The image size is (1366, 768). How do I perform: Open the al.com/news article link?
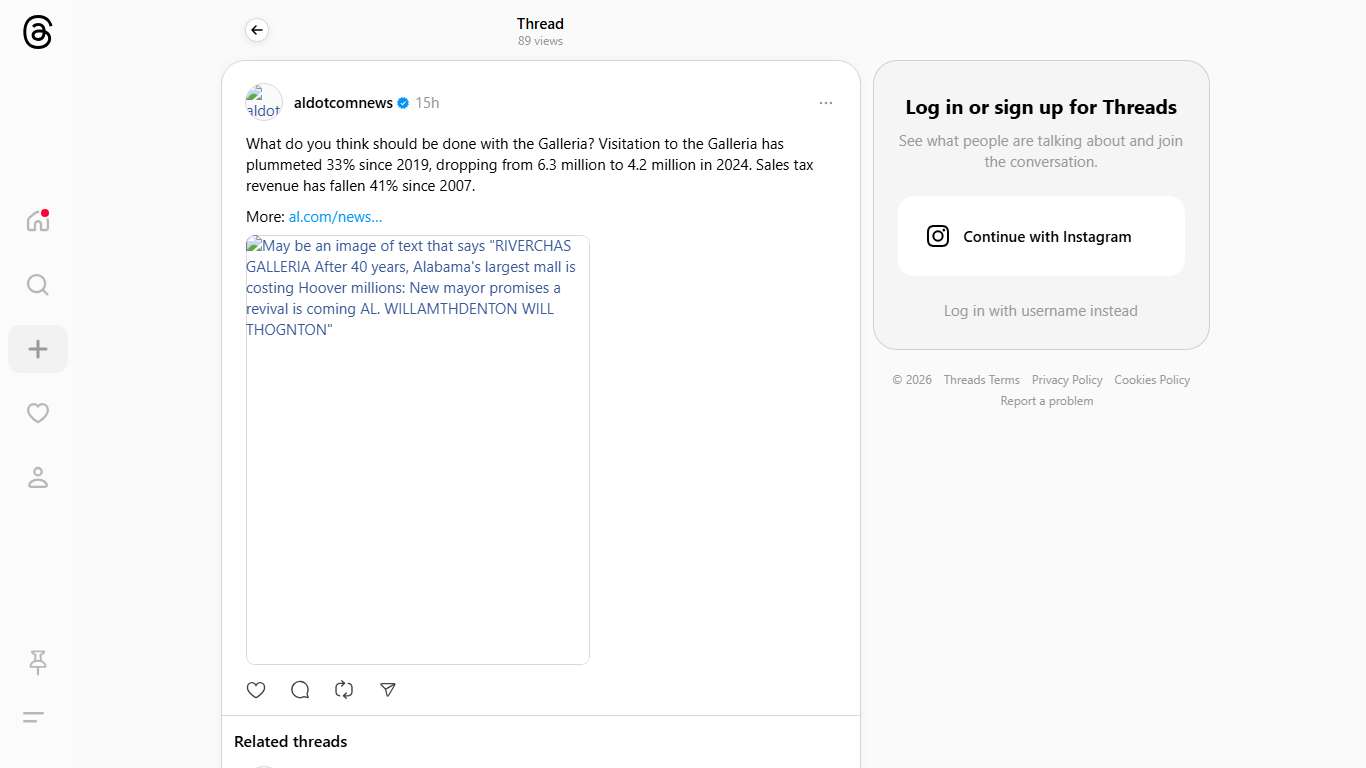(335, 217)
